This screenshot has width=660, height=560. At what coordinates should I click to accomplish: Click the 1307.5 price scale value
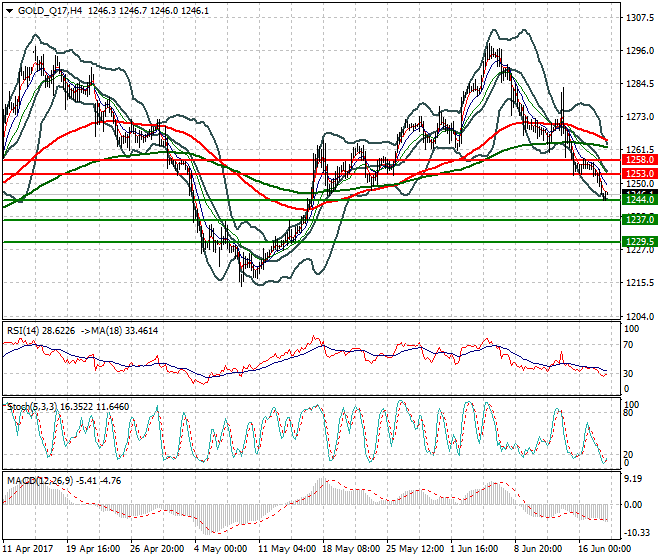point(640,18)
